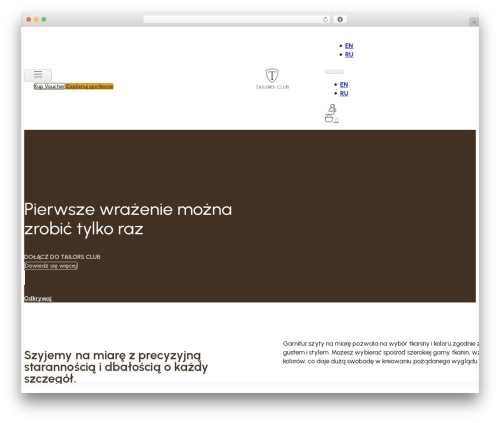Open the user account icon
The height and width of the screenshot is (423, 500).
tap(332, 108)
